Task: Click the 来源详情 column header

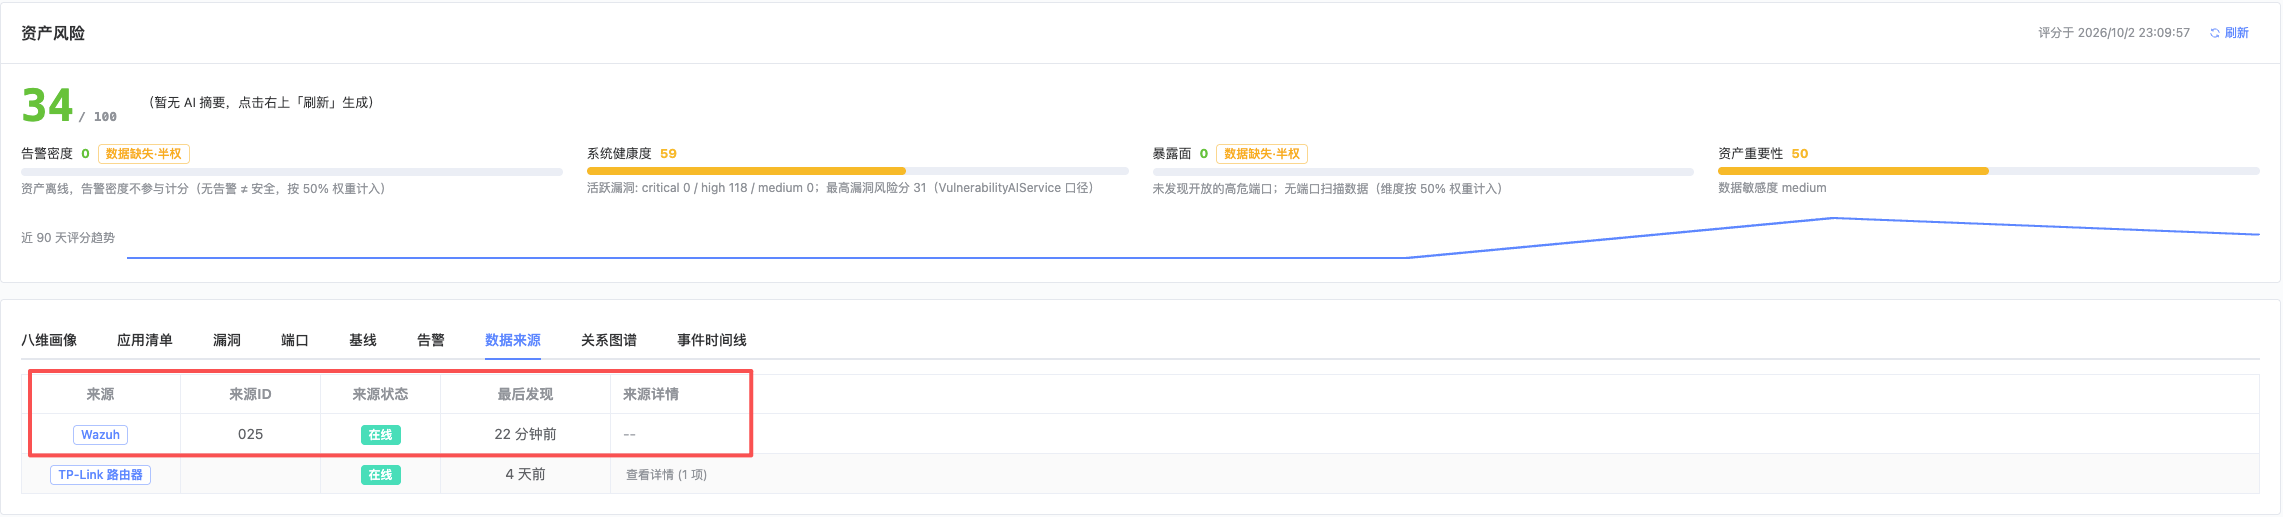Action: [651, 394]
